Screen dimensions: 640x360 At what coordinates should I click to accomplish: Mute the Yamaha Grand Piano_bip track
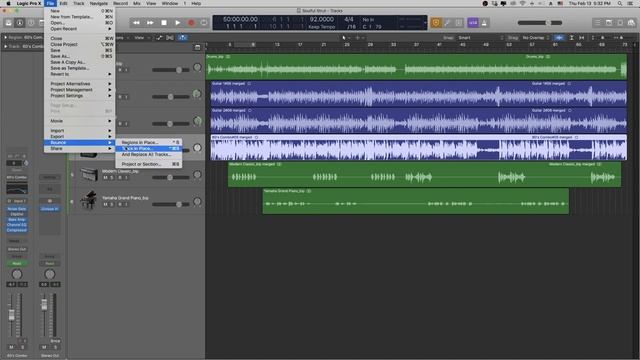tap(105, 204)
